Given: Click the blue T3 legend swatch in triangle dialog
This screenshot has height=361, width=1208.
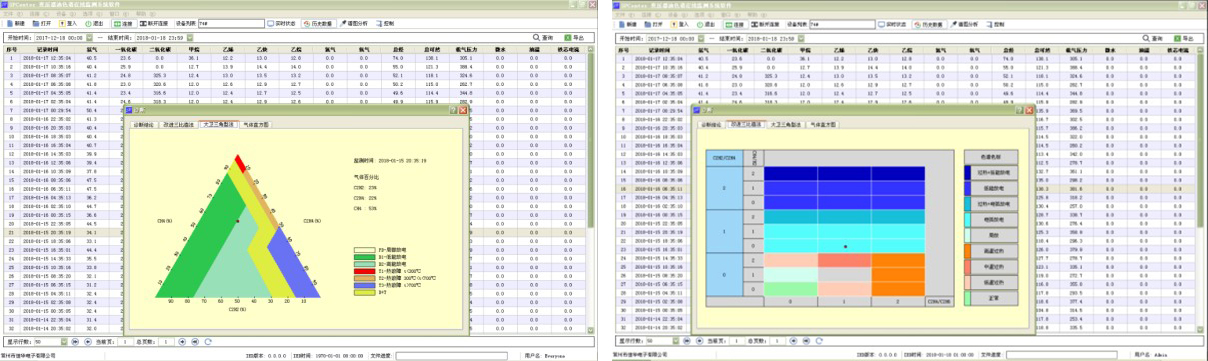Looking at the screenshot, I should (x=366, y=285).
